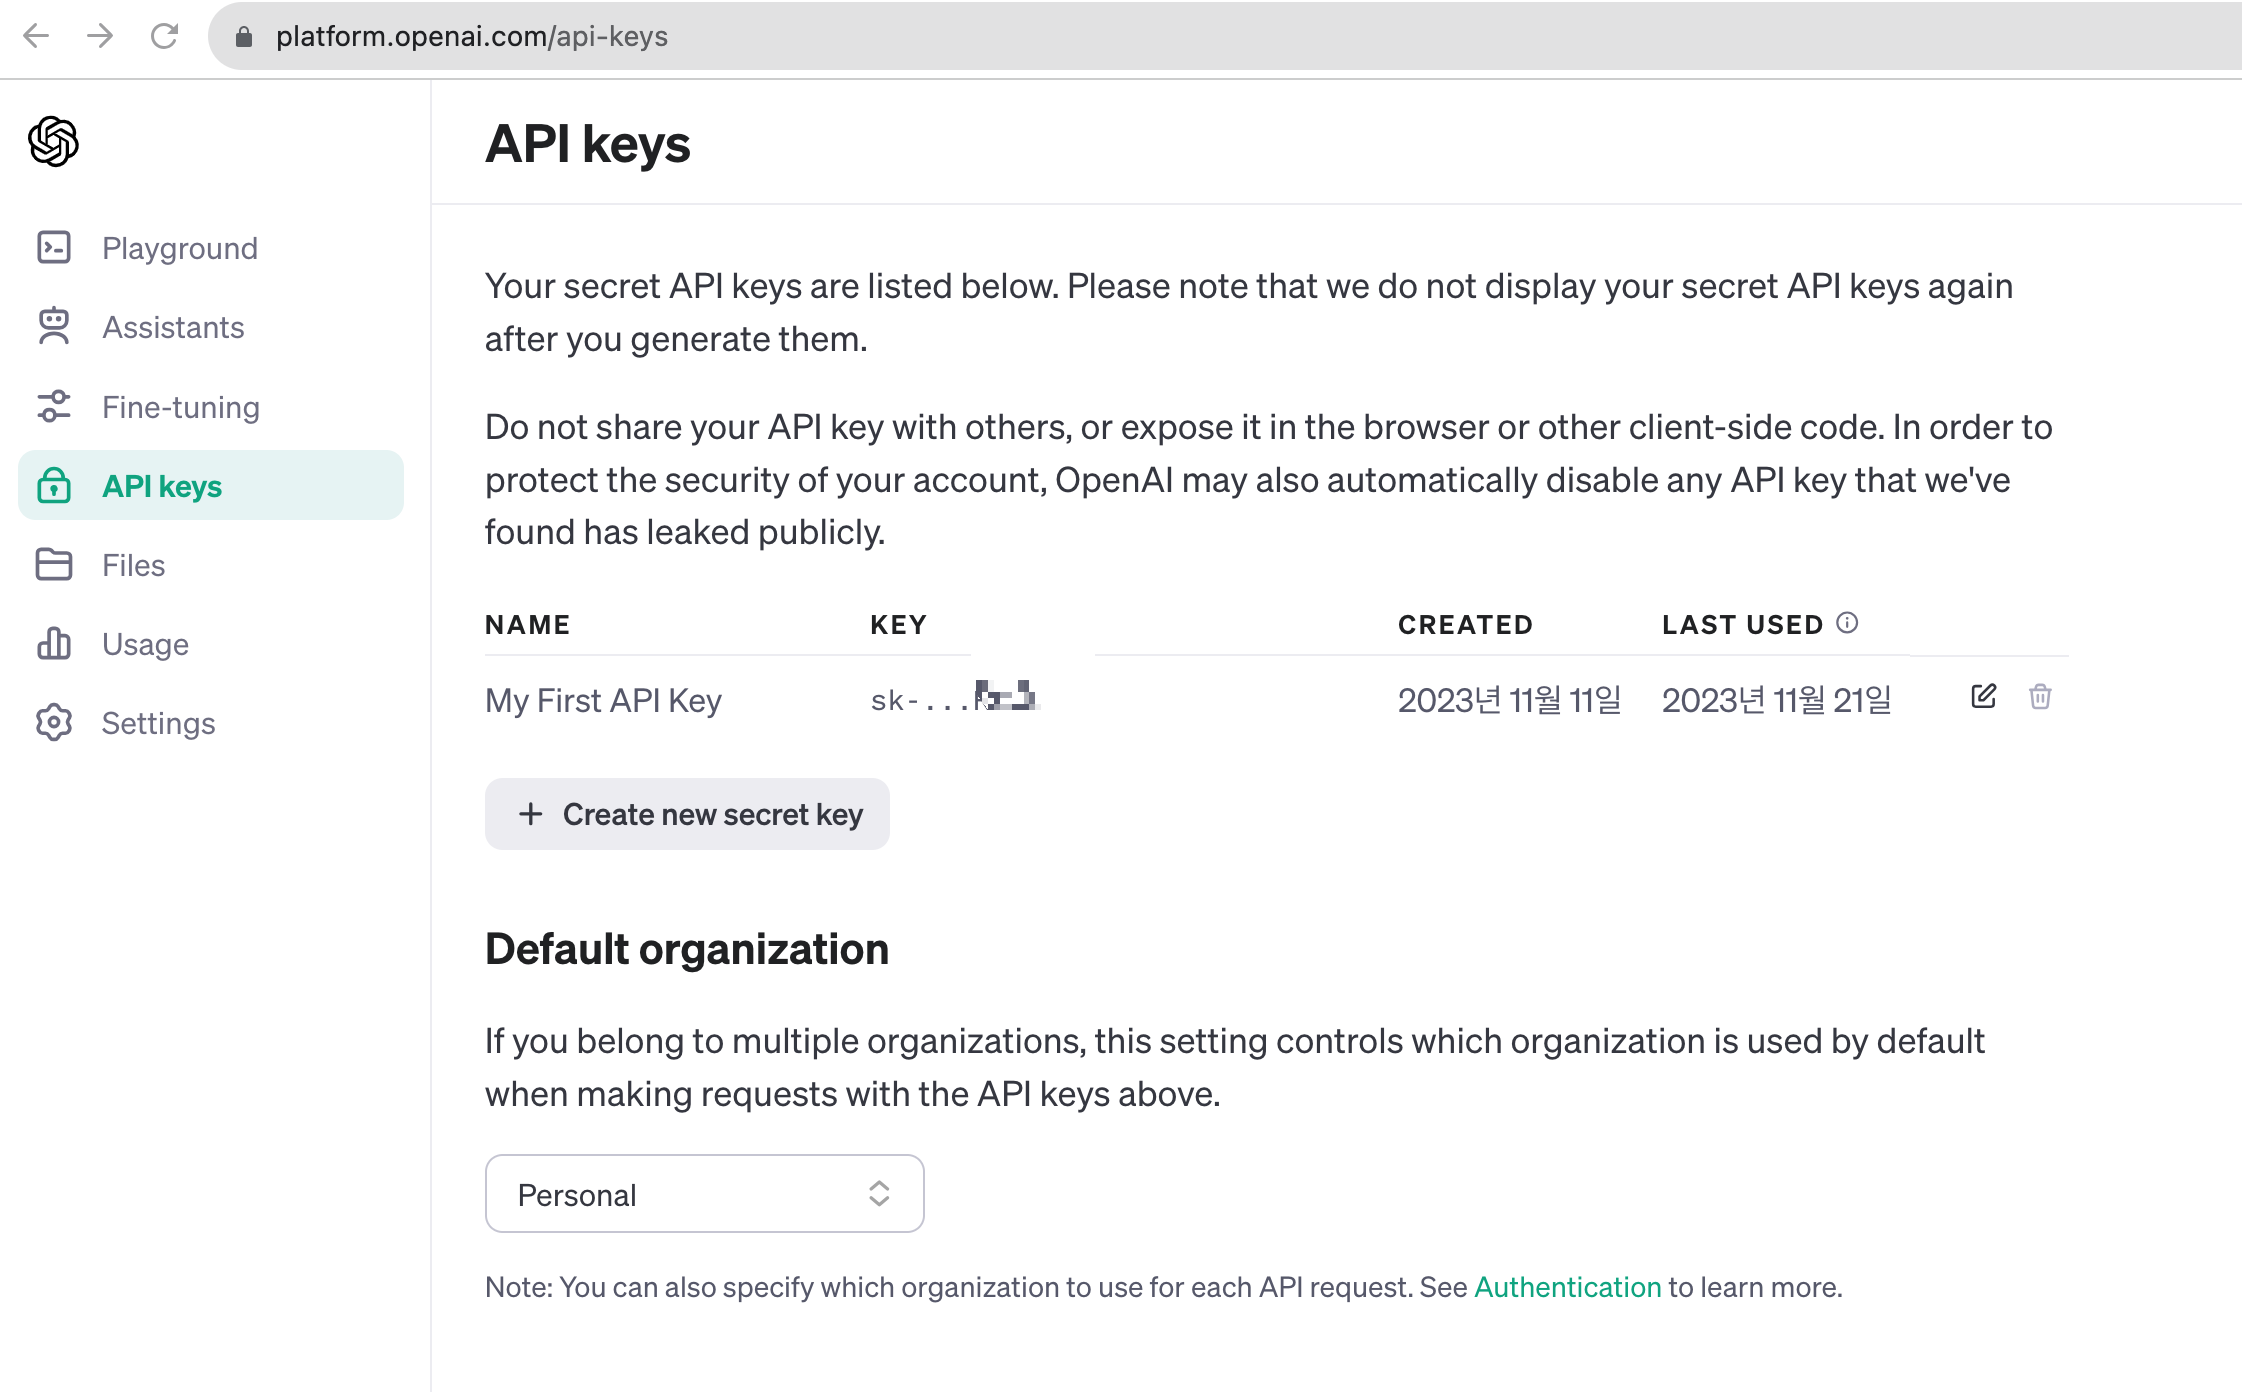Click the Files folder icon
Viewport: 2242px width, 1392px height.
(x=54, y=565)
